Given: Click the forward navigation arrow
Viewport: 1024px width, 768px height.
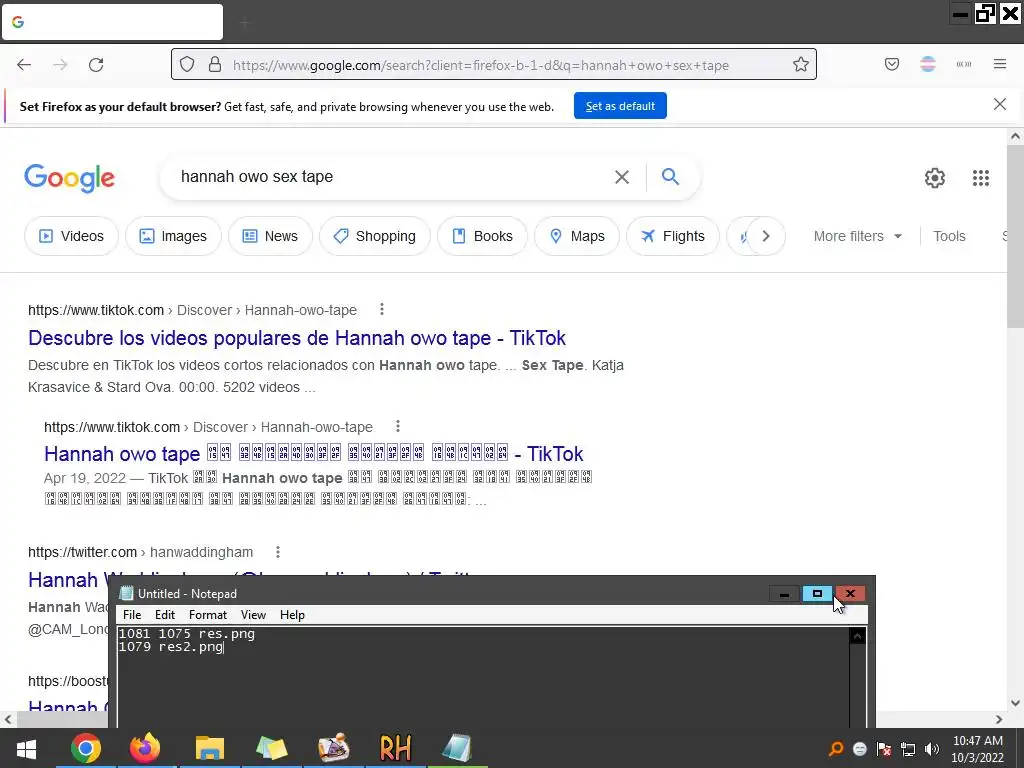Looking at the screenshot, I should 60,65.
